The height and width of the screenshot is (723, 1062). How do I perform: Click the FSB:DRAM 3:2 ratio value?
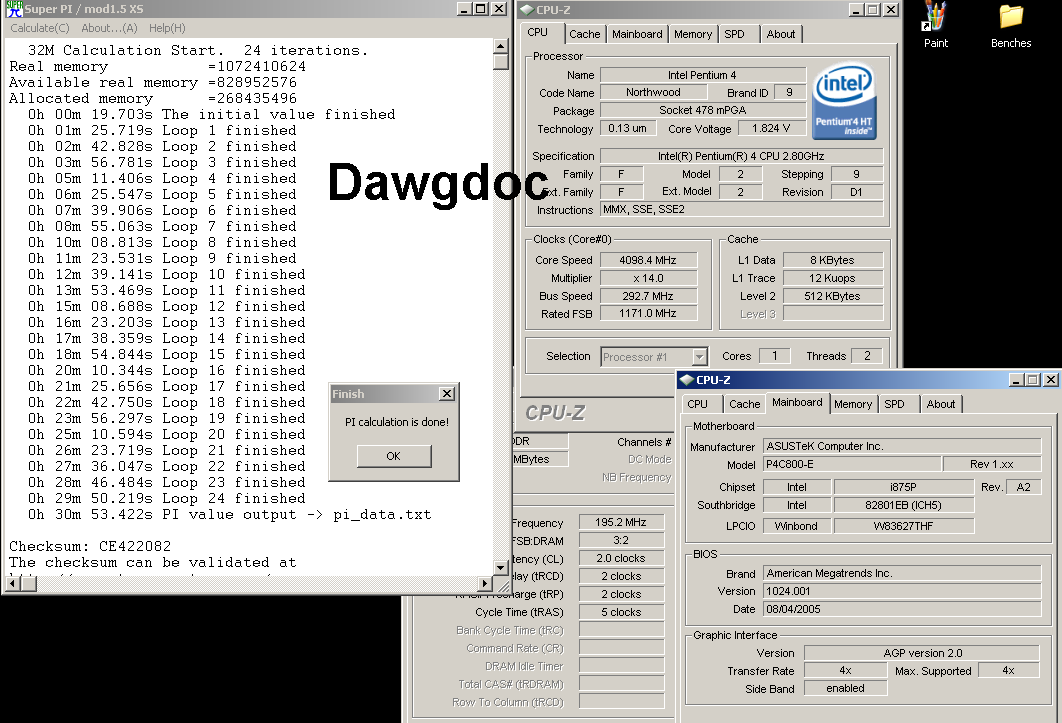coord(621,540)
